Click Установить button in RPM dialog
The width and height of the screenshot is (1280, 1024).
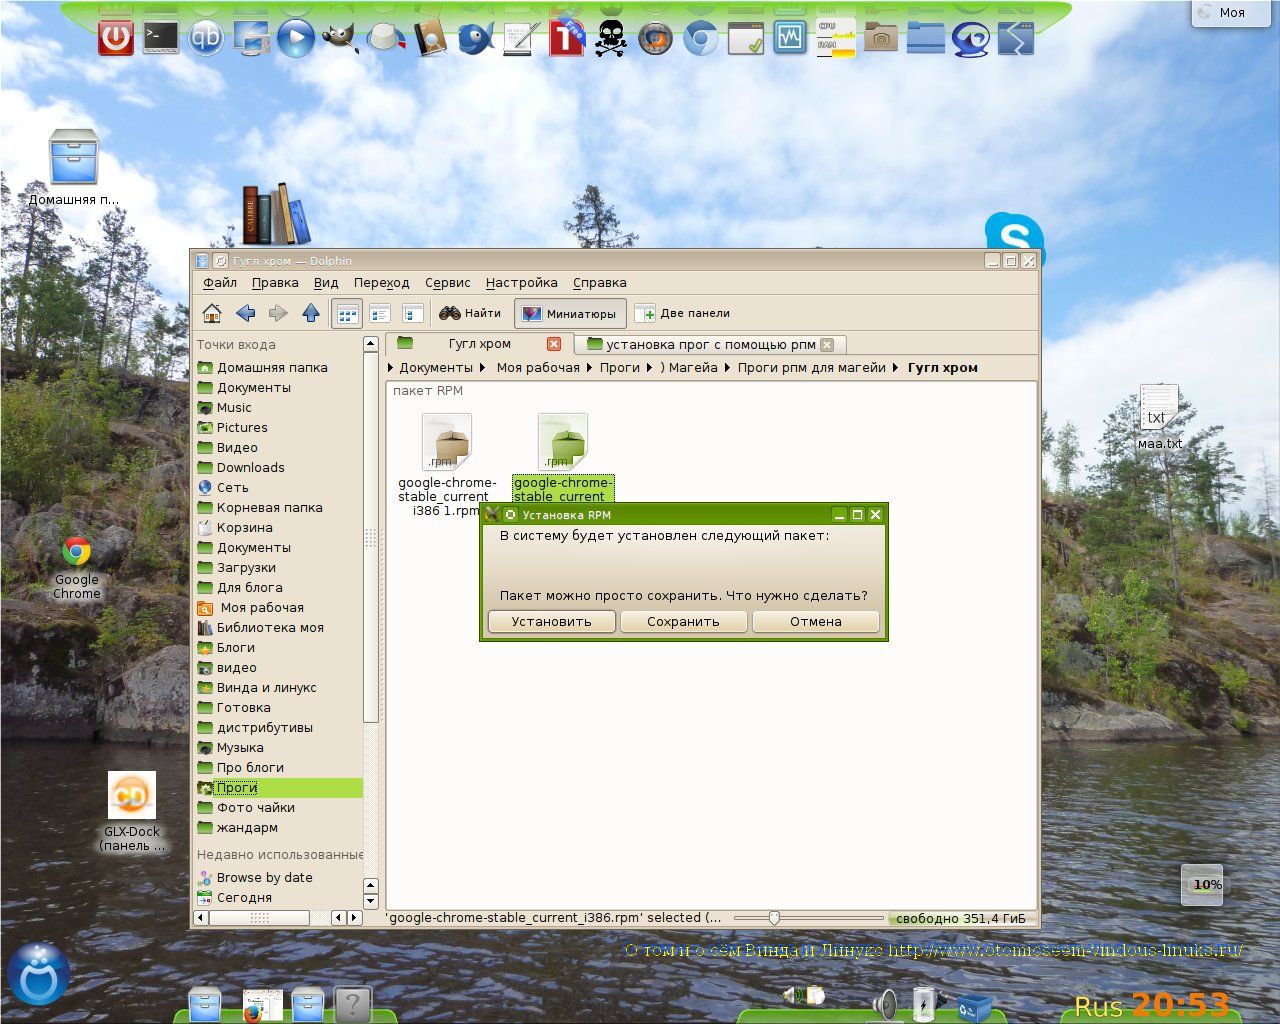point(551,621)
